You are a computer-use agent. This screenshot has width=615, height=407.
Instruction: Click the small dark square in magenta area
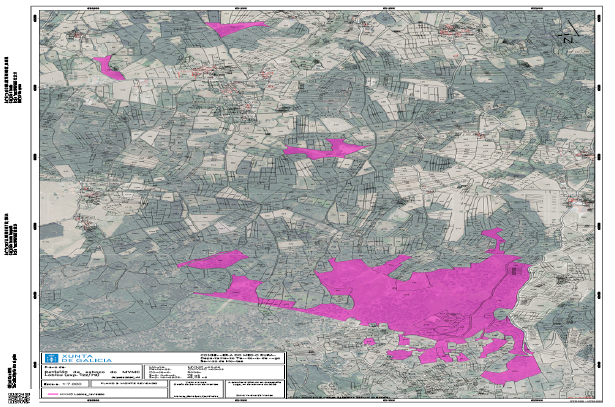pyautogui.click(x=514, y=270)
